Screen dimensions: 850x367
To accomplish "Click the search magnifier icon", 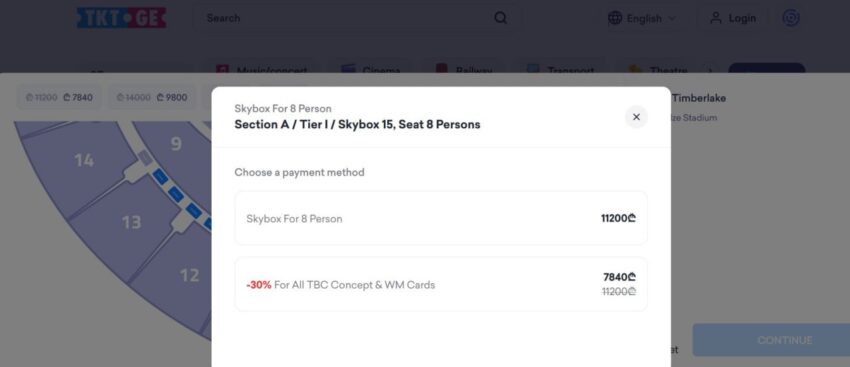I will (500, 18).
